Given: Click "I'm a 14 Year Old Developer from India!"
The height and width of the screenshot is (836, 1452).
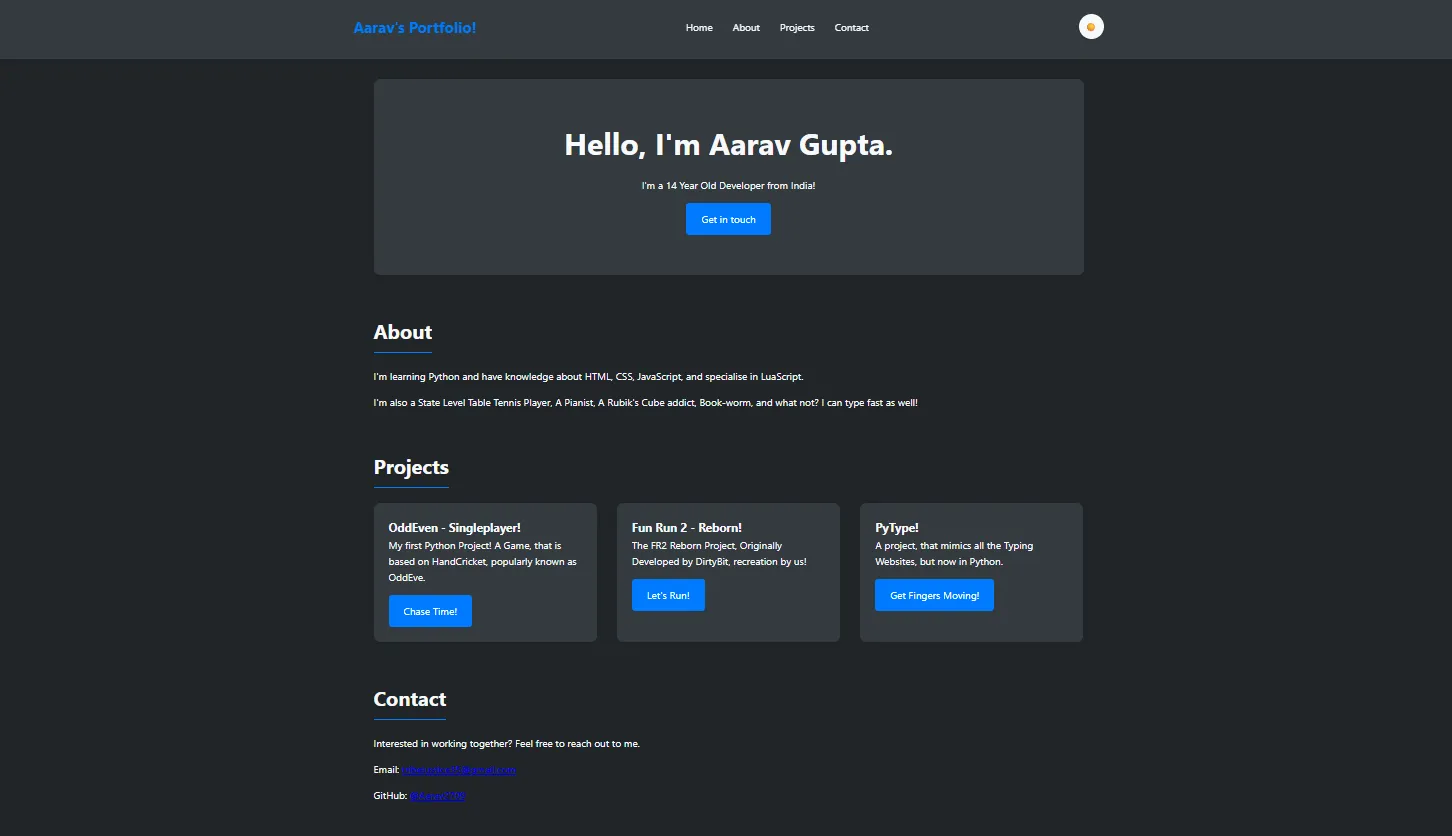Looking at the screenshot, I should click(x=729, y=186).
